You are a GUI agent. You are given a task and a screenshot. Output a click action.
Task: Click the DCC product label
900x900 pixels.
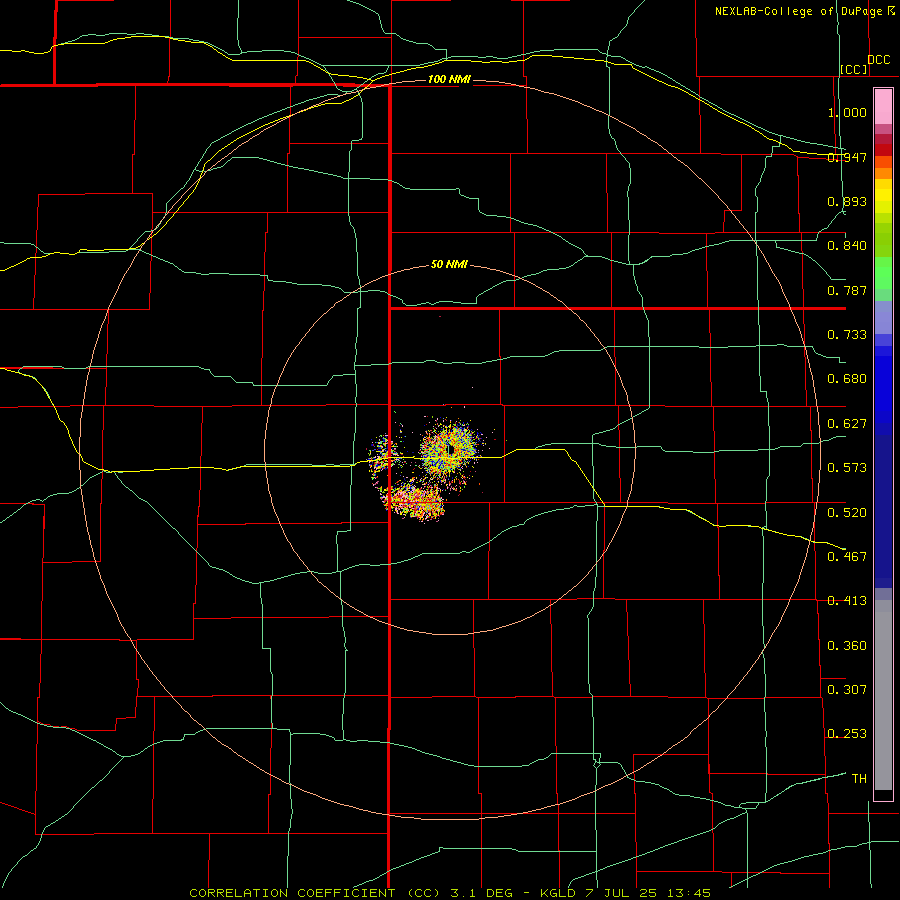[x=878, y=60]
